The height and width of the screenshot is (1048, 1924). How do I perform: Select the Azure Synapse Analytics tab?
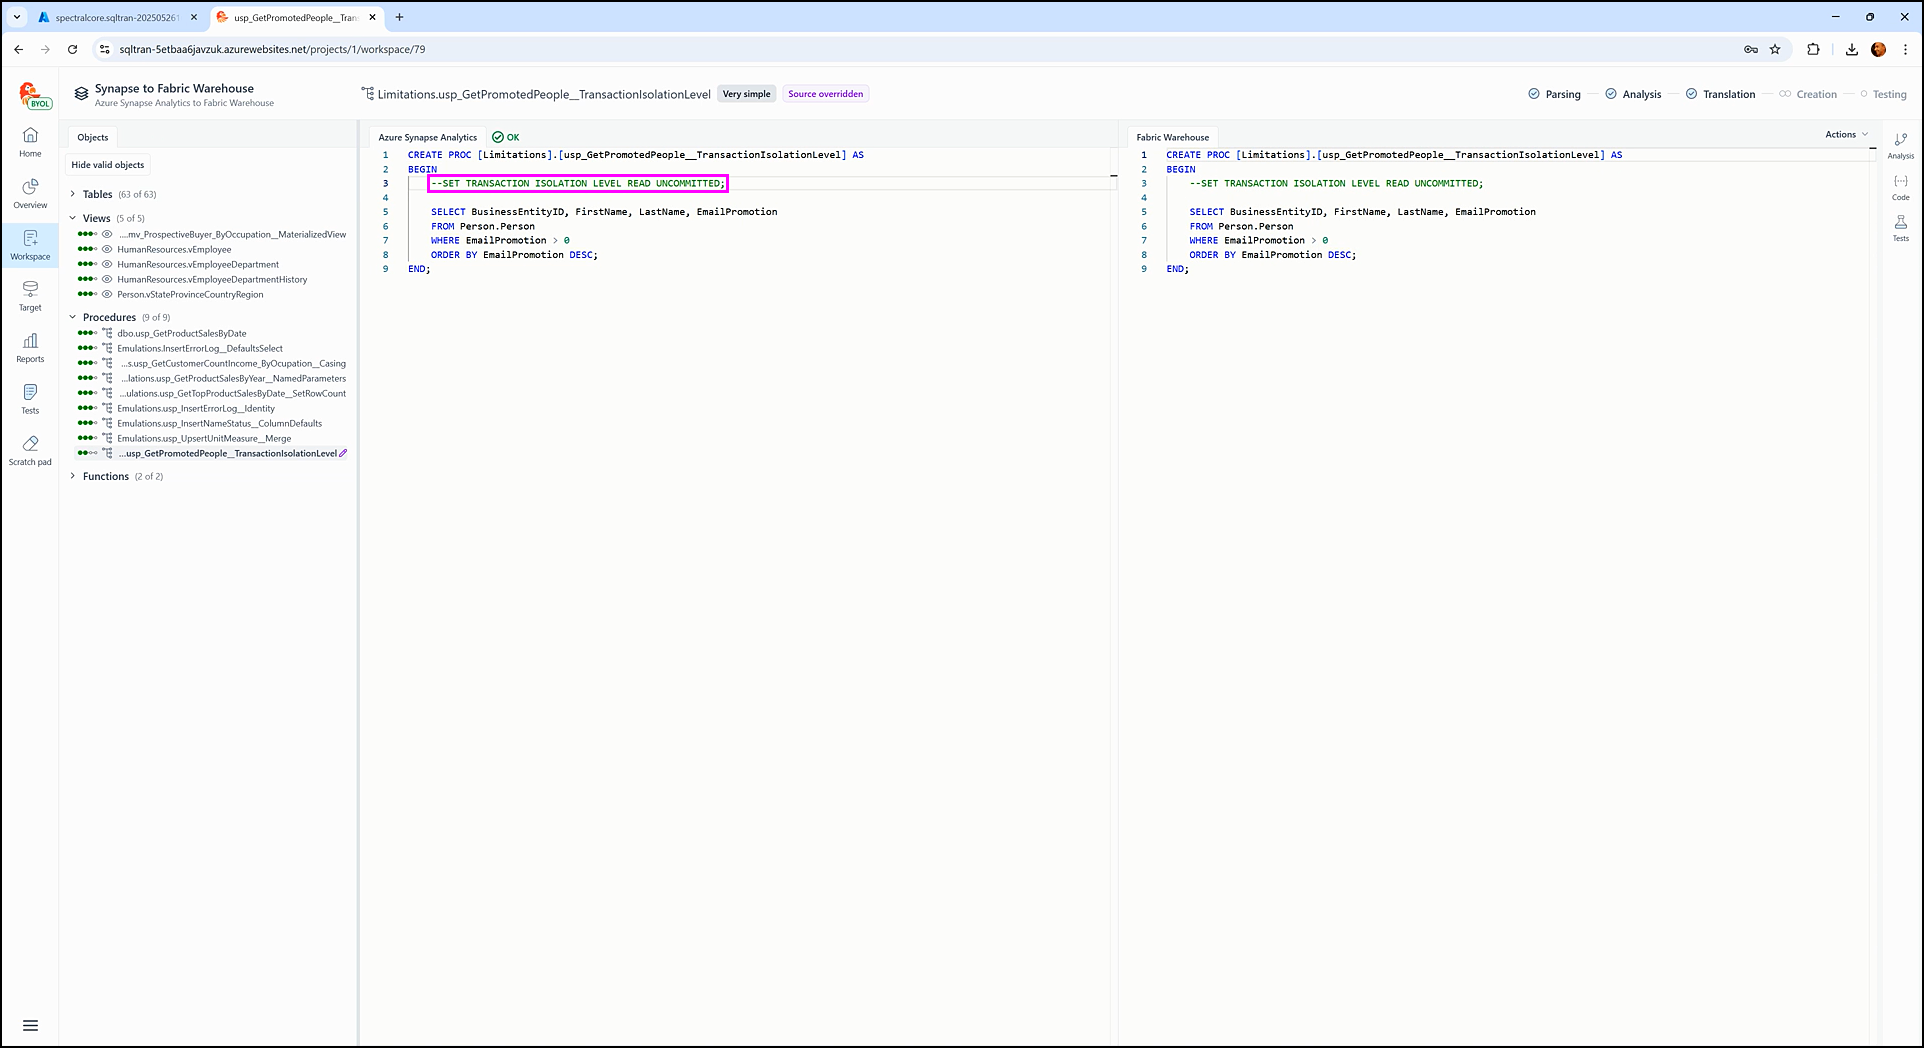point(427,137)
